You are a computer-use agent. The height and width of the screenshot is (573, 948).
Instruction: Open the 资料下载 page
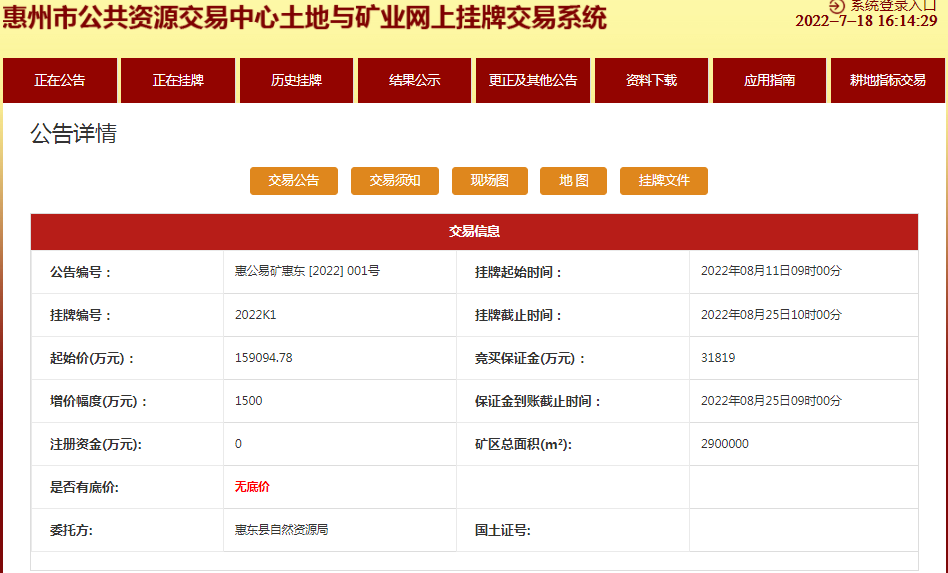tap(651, 81)
